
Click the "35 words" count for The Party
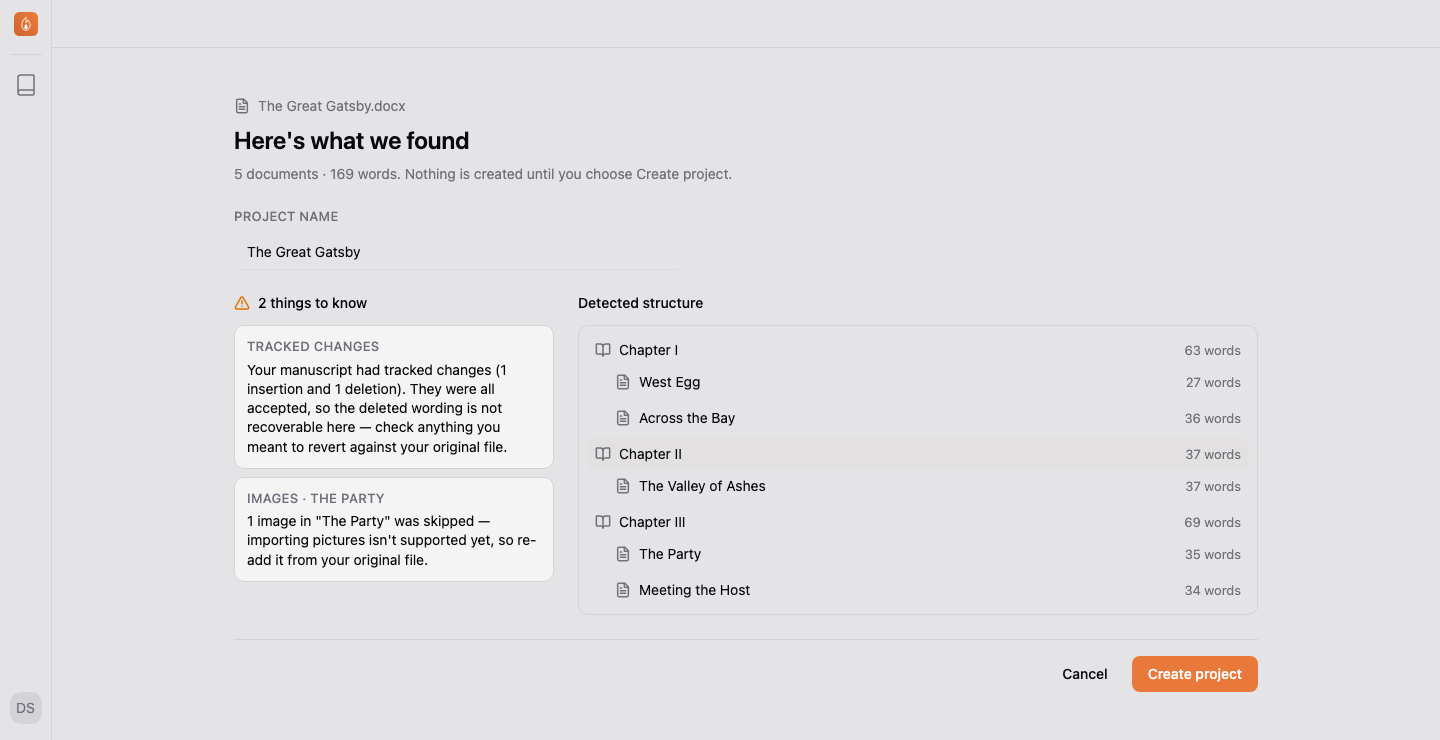(x=1213, y=554)
